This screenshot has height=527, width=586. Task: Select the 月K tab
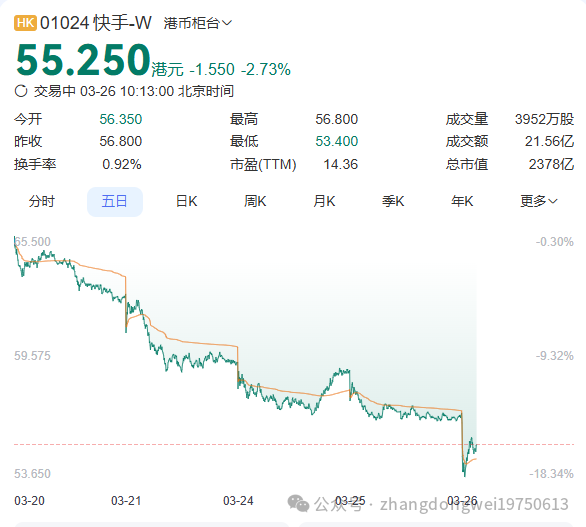324,201
